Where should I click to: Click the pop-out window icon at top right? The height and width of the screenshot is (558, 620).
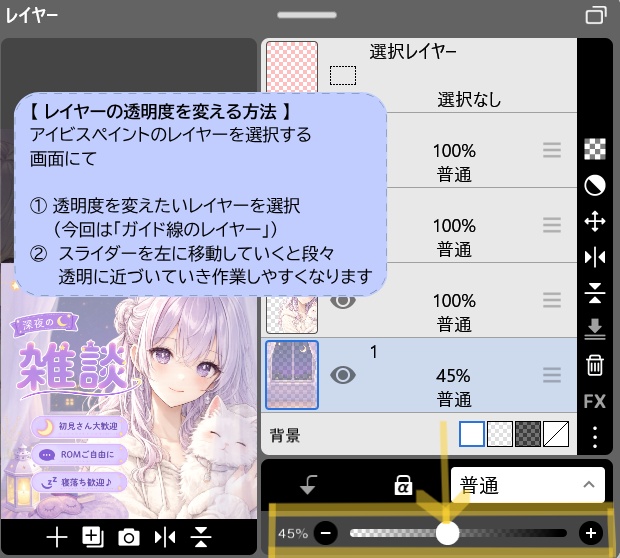pos(595,15)
